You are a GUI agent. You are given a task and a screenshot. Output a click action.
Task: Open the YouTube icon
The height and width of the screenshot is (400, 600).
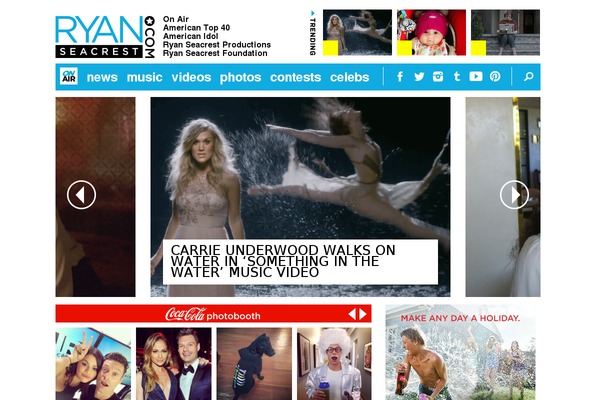click(476, 77)
